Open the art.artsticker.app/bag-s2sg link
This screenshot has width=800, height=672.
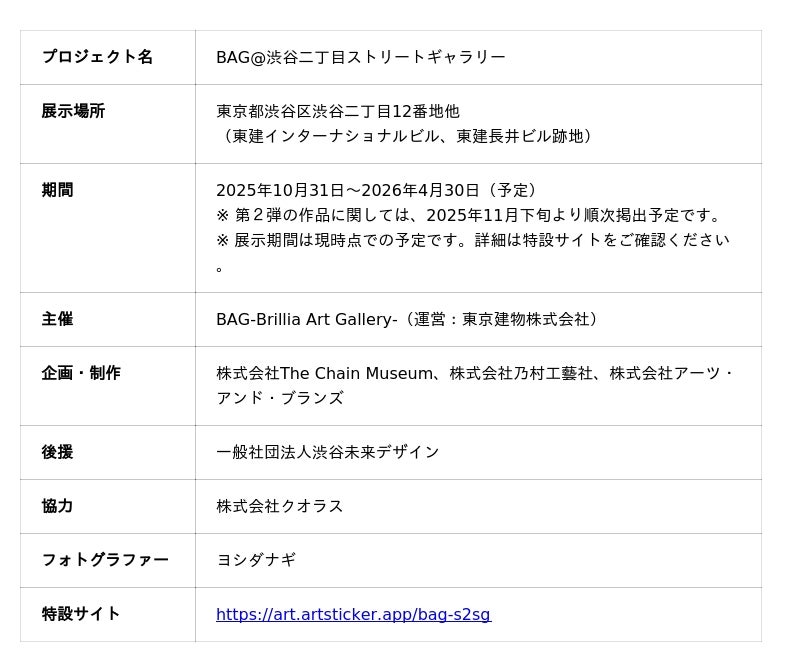[x=353, y=614]
